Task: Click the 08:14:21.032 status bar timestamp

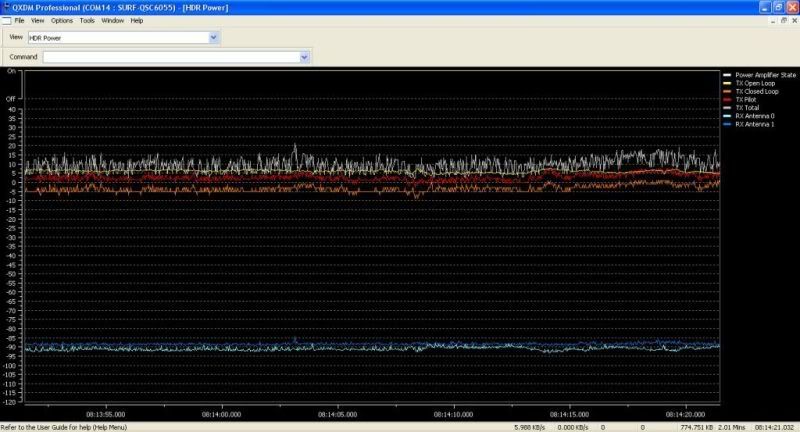Action: click(x=774, y=427)
